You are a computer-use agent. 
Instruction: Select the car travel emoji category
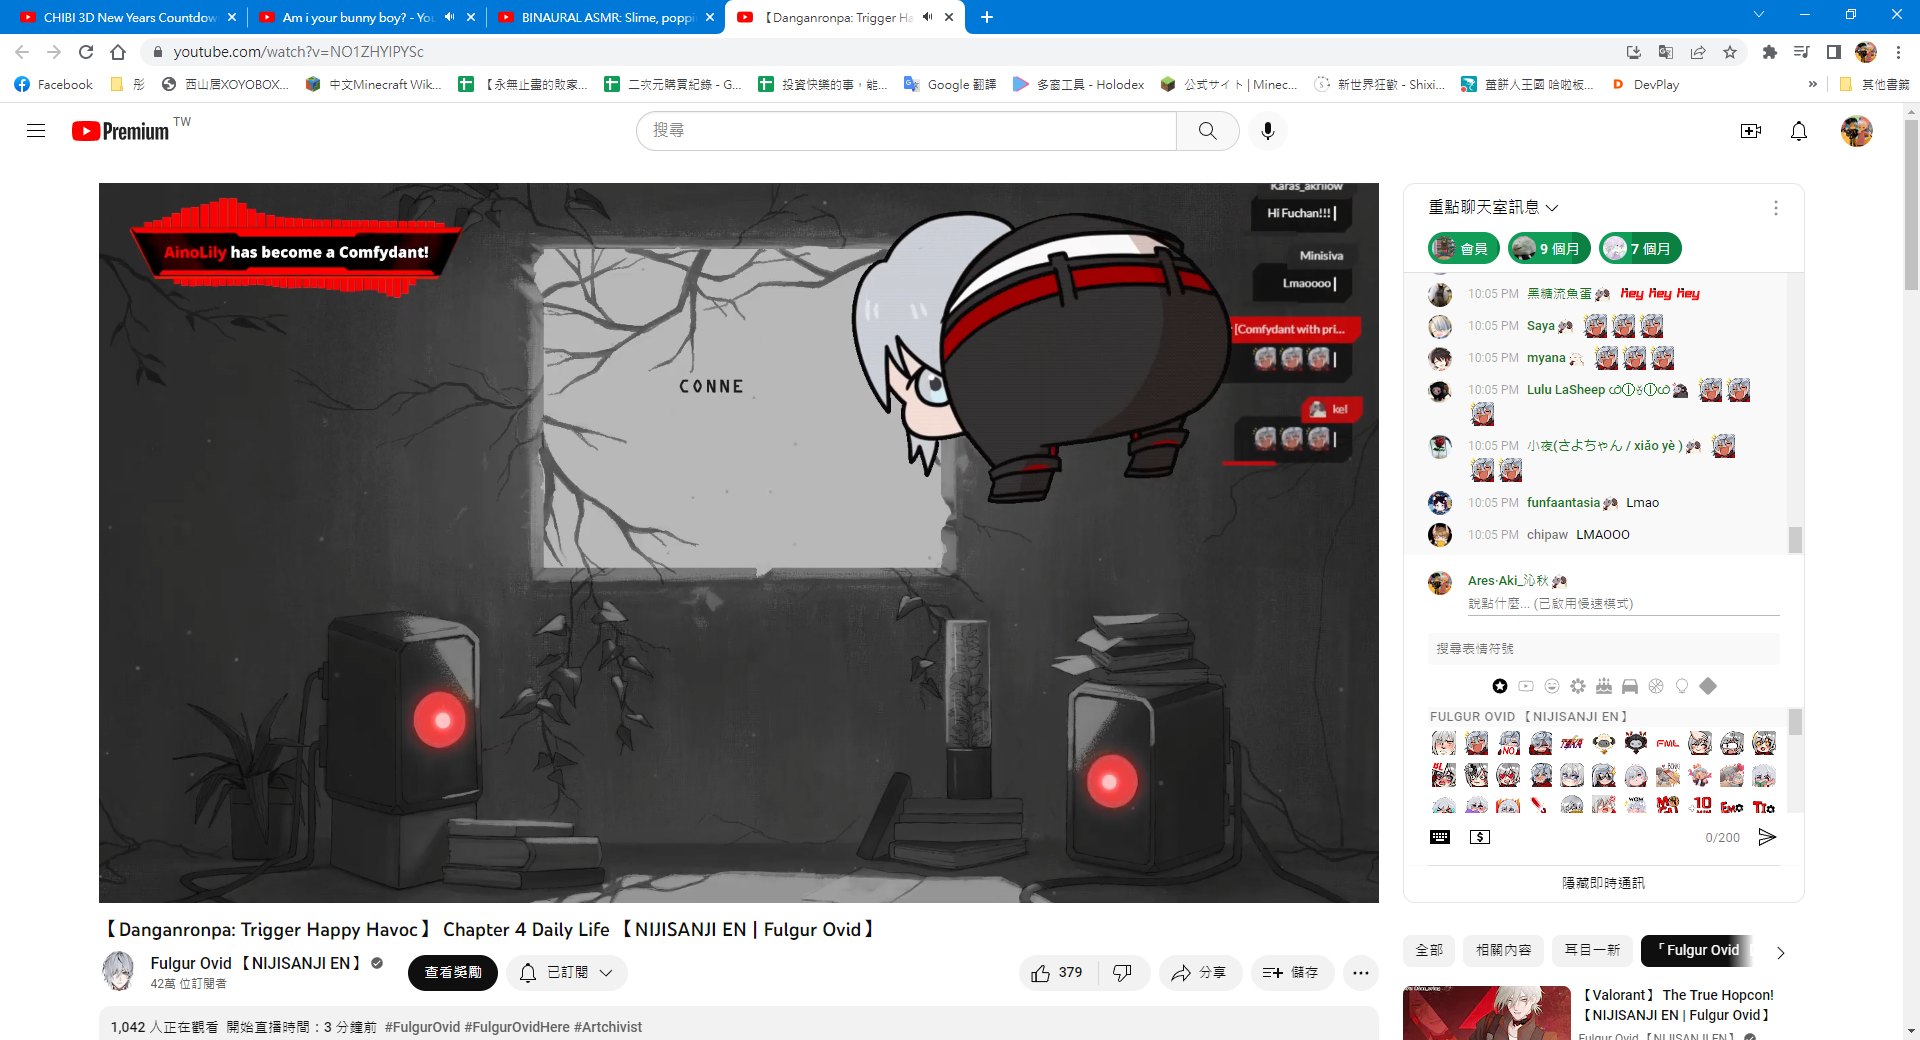[1629, 686]
